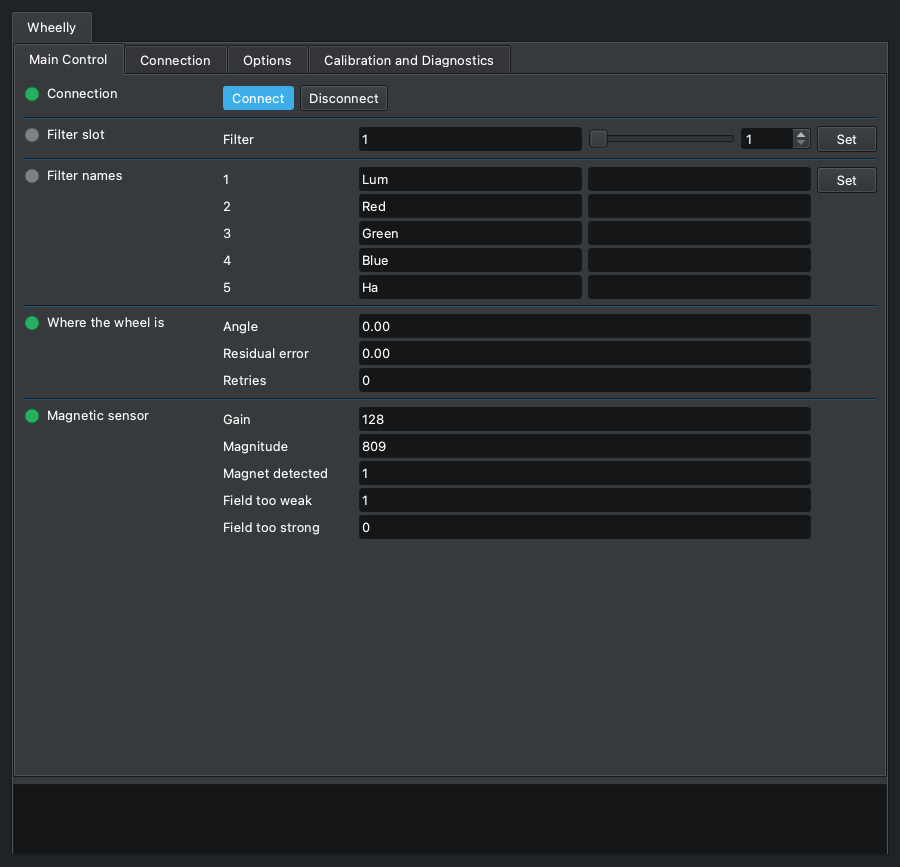Click the Ha filter name value
This screenshot has height=867, width=900.
(470, 287)
